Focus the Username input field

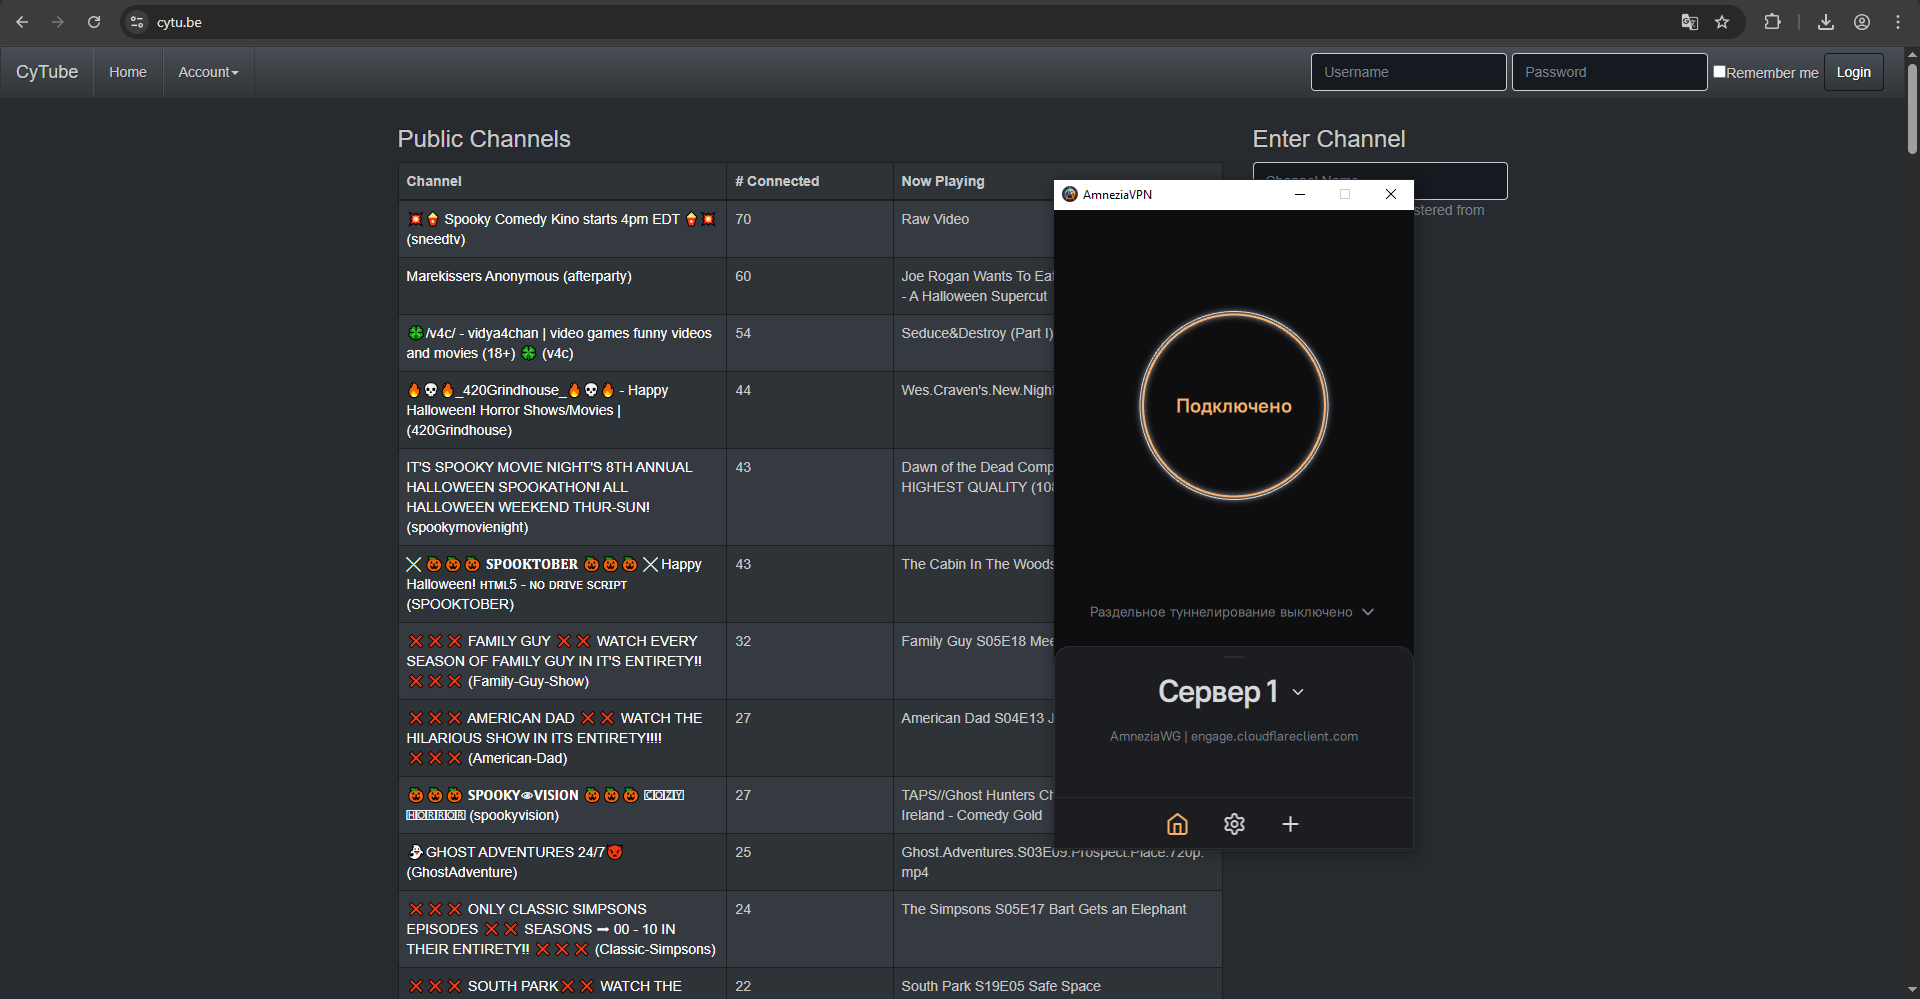tap(1408, 72)
